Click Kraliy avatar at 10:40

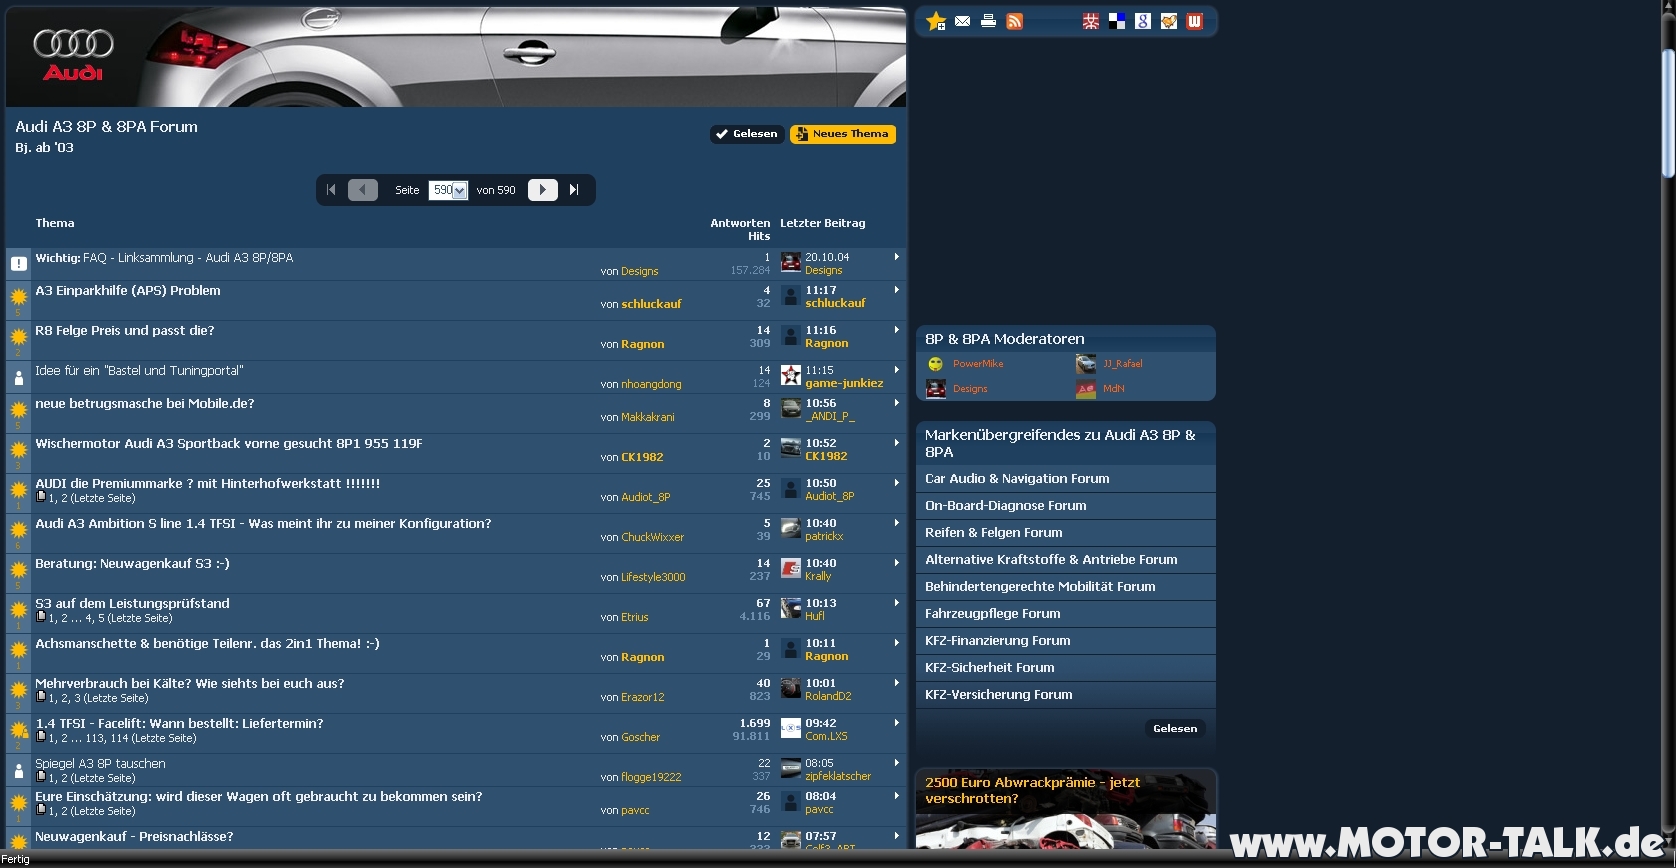pyautogui.click(x=791, y=569)
